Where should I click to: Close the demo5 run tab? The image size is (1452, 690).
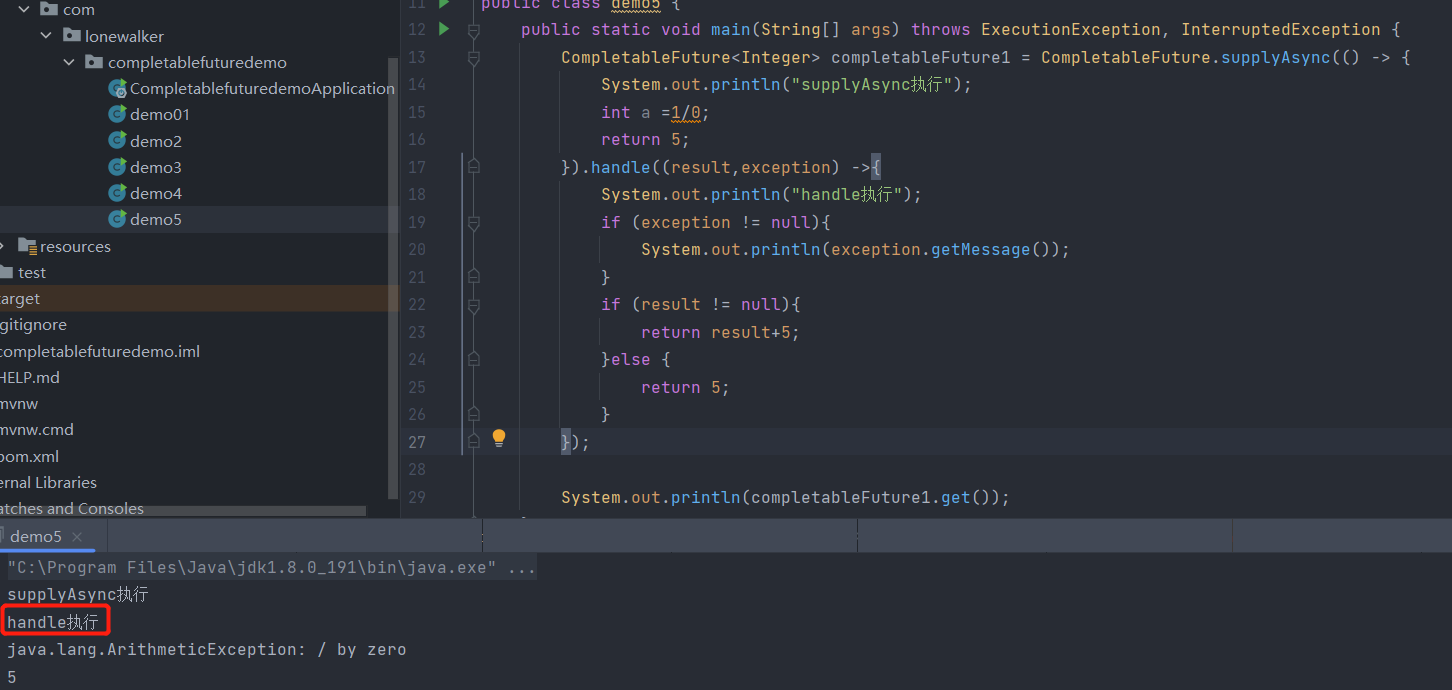(77, 537)
